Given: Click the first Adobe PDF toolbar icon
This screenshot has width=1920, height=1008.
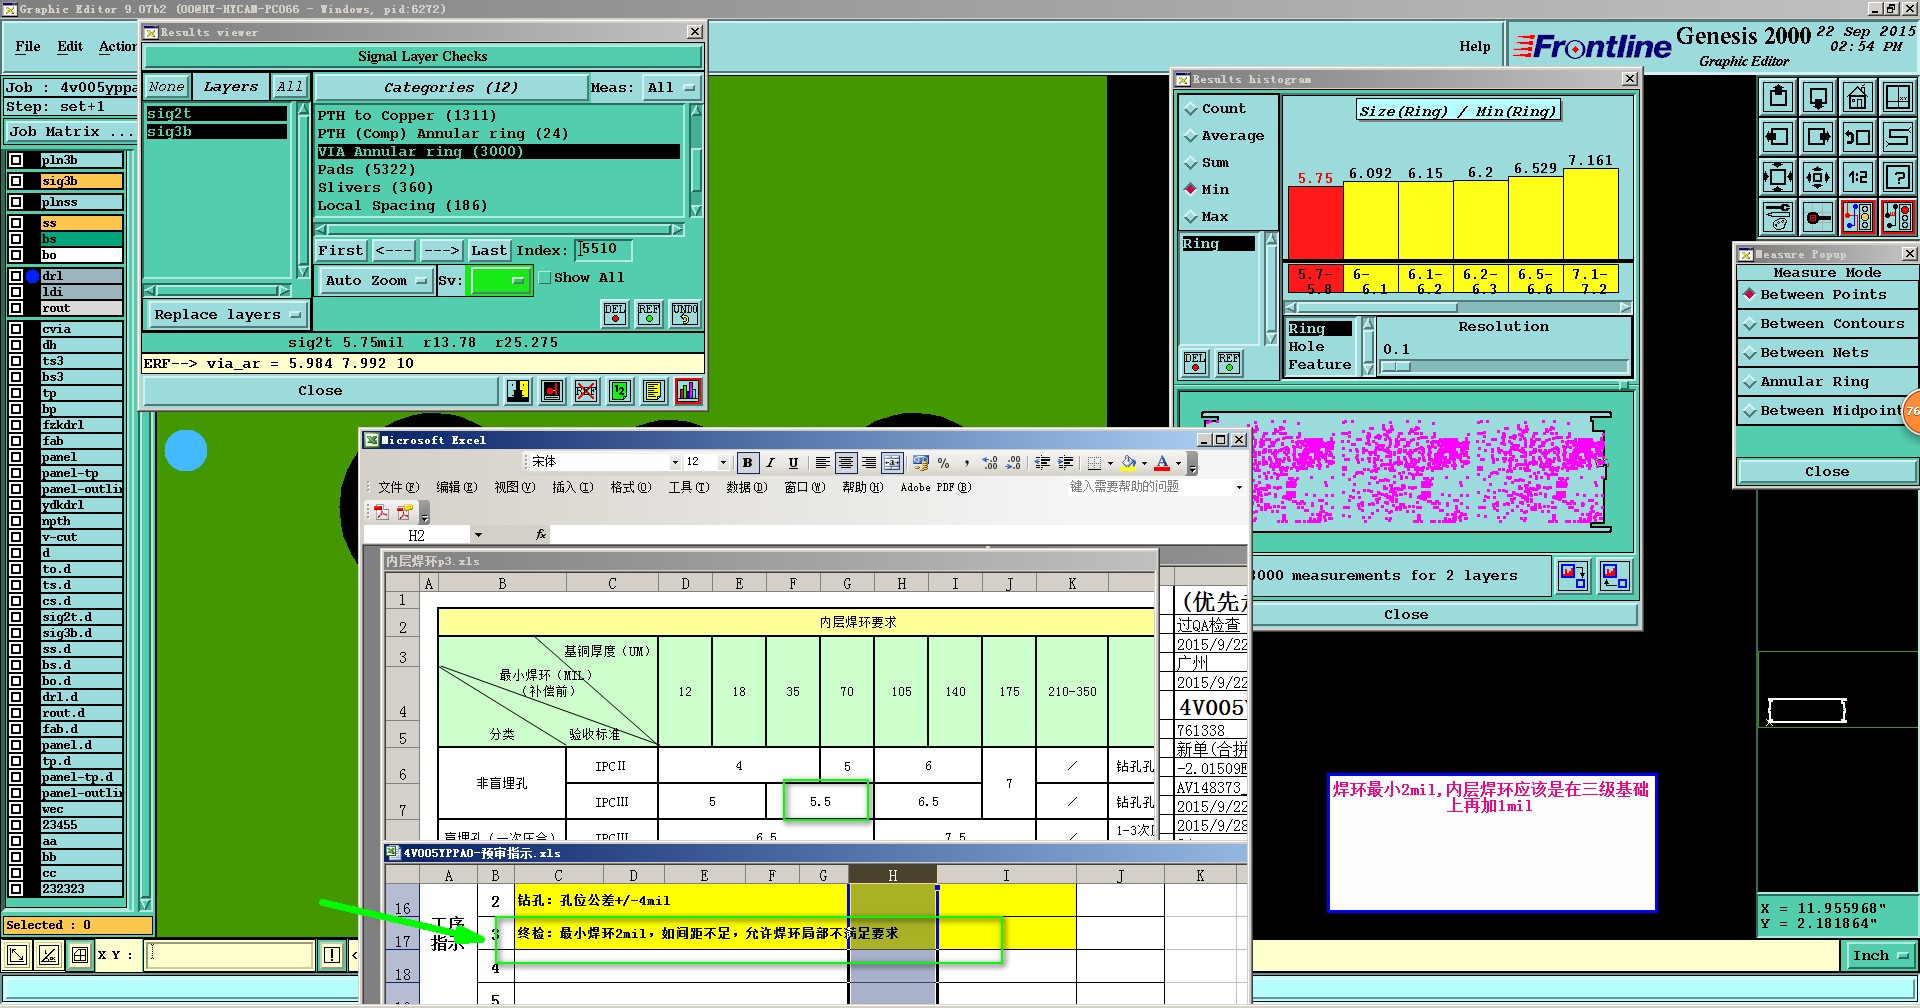Looking at the screenshot, I should (x=381, y=512).
